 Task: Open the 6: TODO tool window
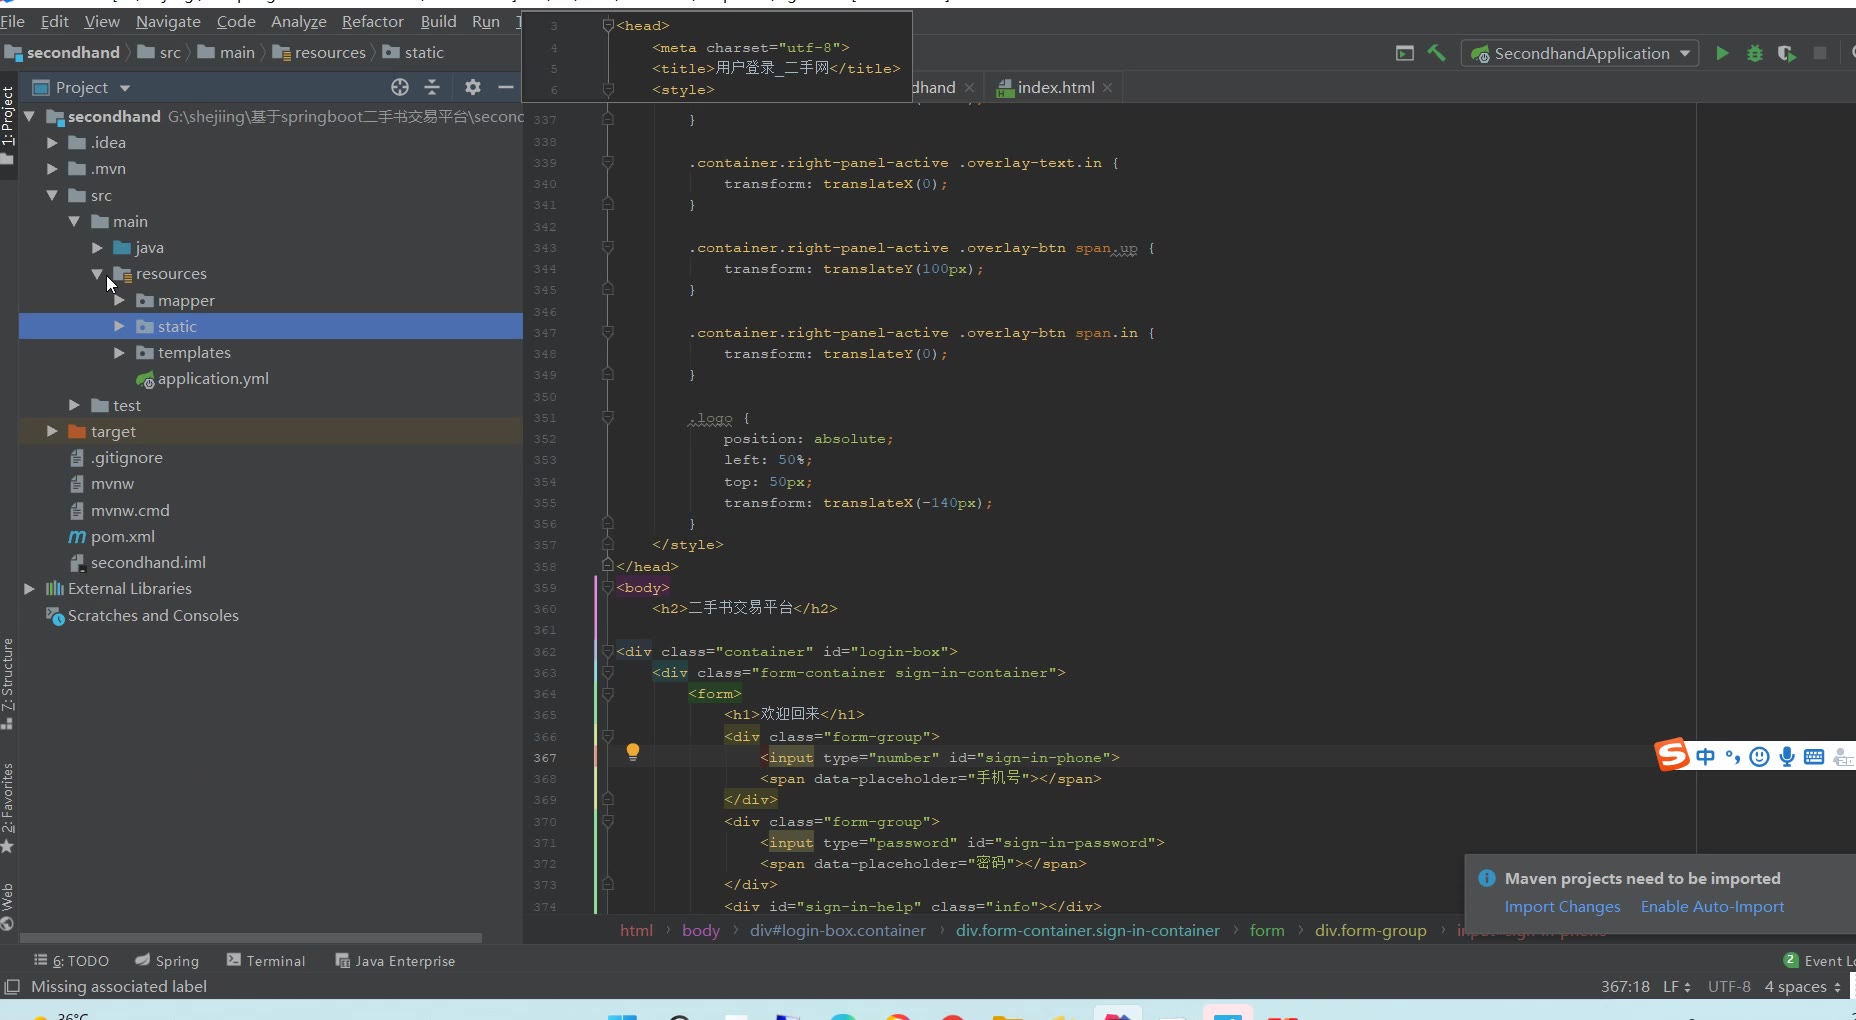point(71,961)
